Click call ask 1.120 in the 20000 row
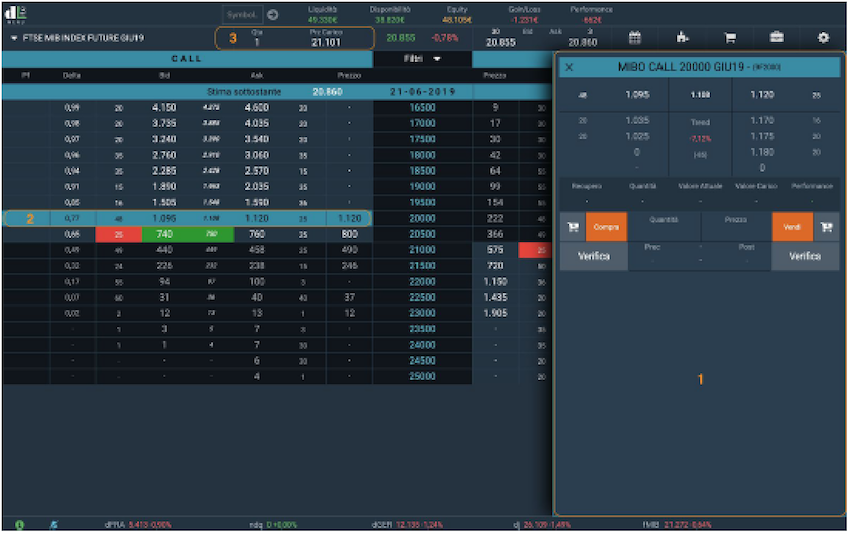The width and height of the screenshot is (850, 534). click(257, 218)
